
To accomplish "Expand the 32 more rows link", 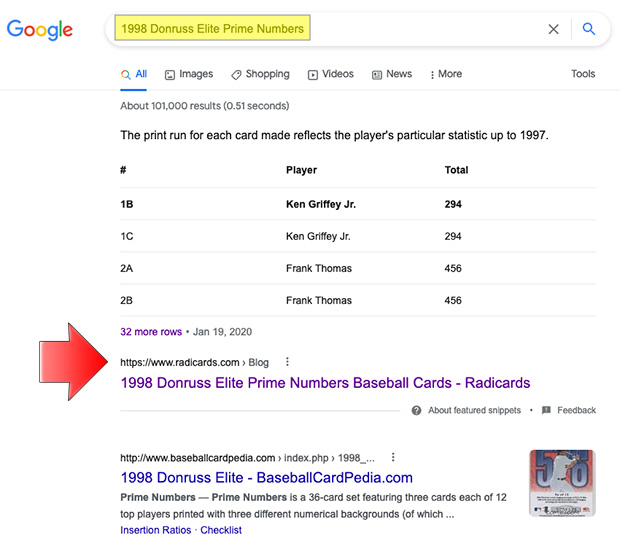I will pos(151,332).
